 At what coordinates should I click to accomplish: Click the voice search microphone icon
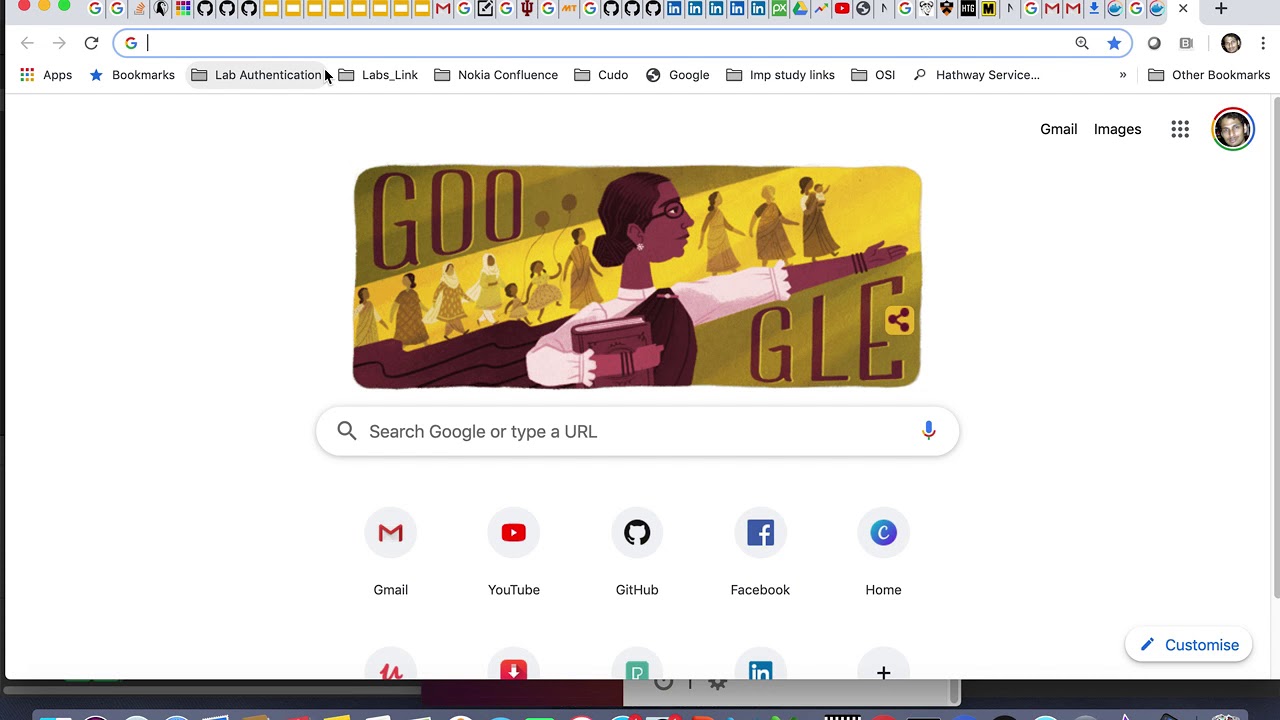click(x=929, y=431)
